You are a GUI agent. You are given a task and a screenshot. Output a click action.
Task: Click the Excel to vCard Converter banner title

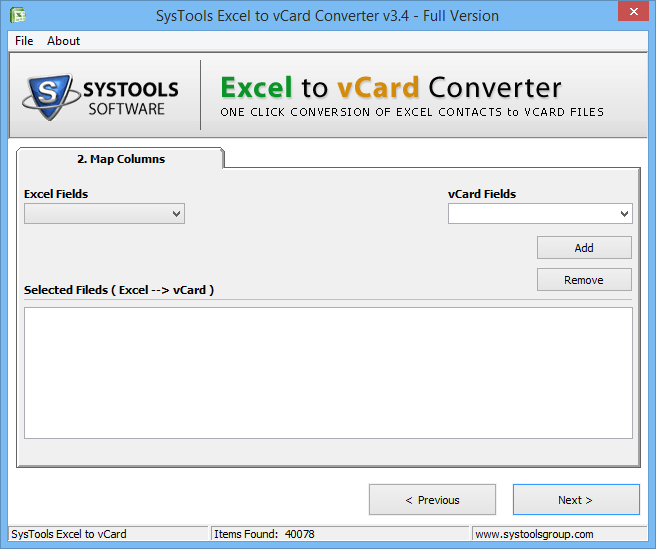(391, 87)
